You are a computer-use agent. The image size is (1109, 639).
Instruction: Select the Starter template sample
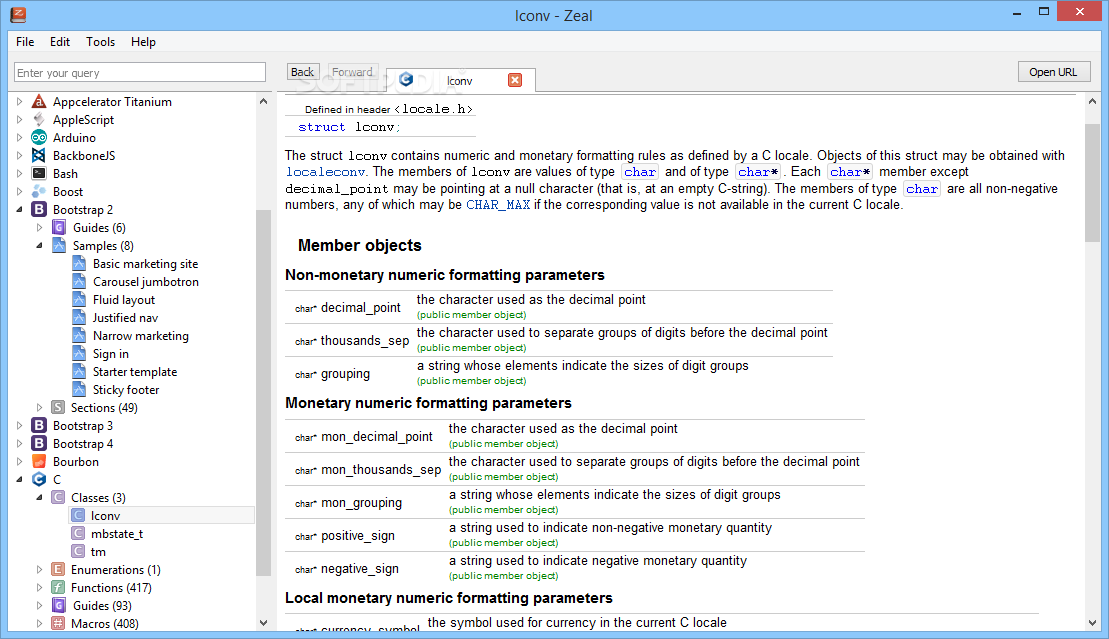coord(135,372)
